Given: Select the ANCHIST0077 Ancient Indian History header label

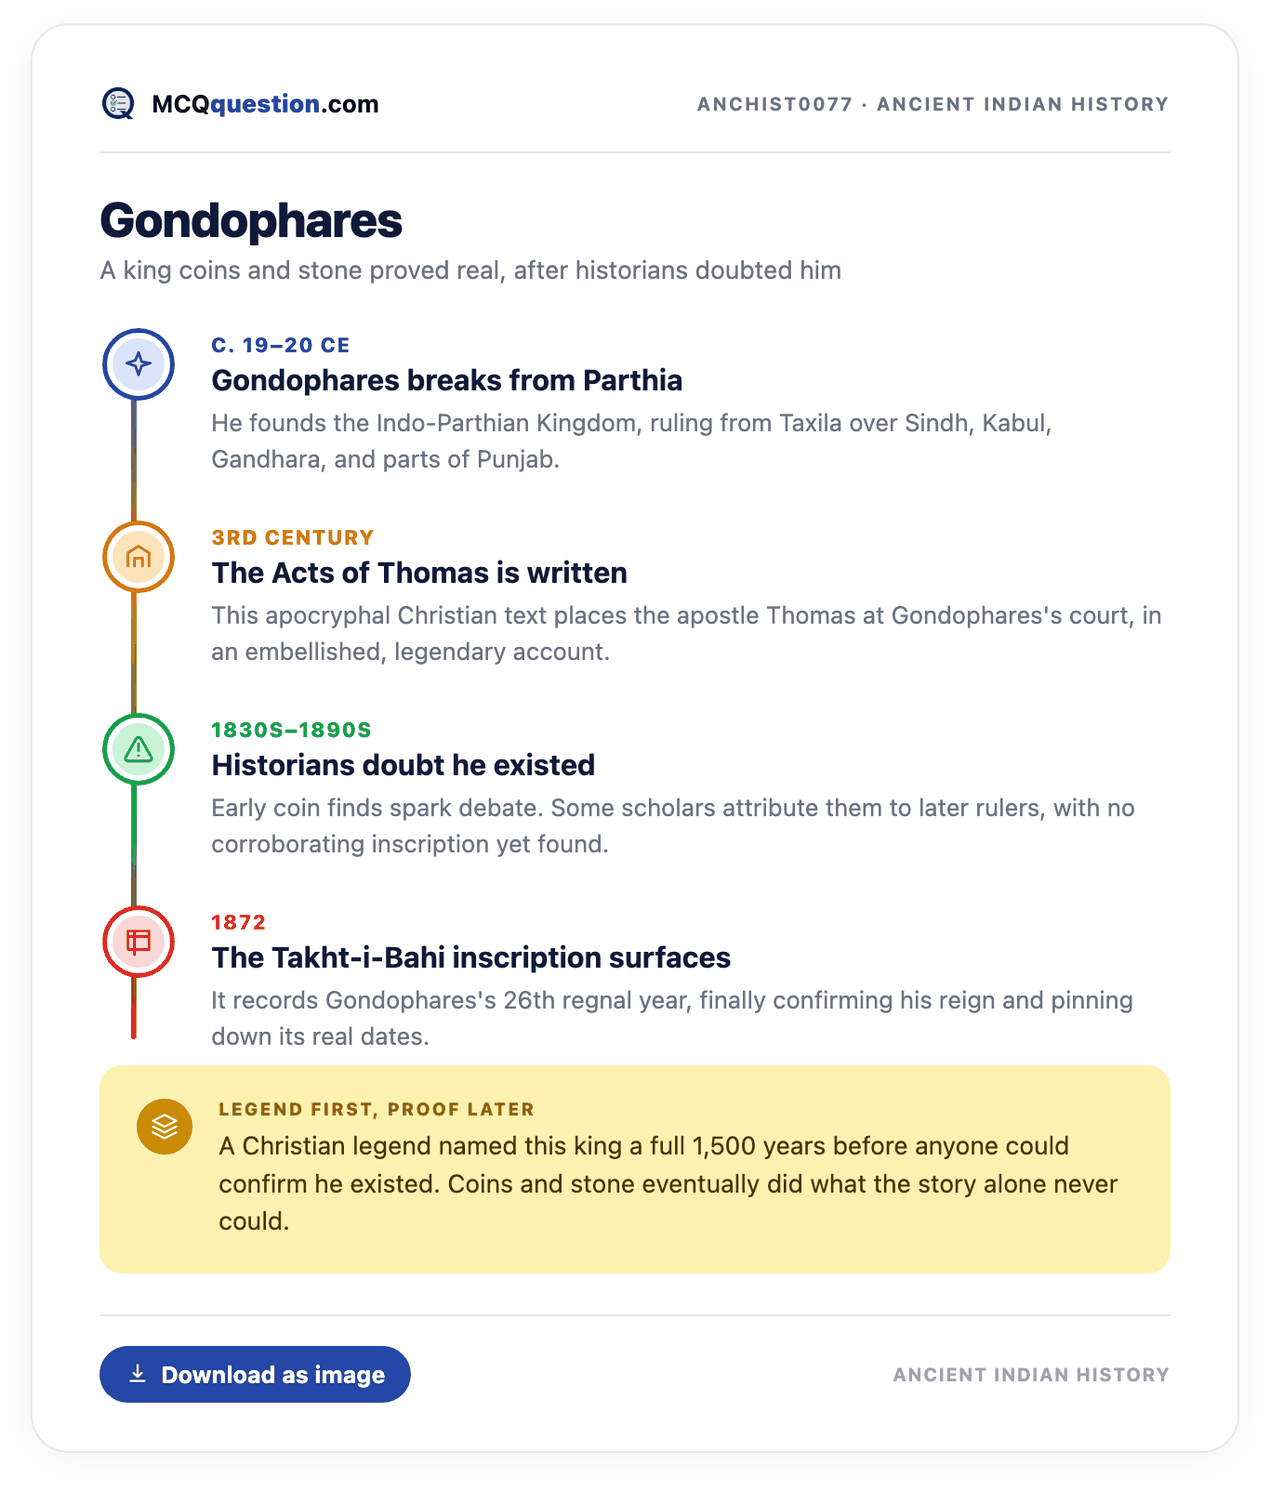Looking at the screenshot, I should click(933, 104).
